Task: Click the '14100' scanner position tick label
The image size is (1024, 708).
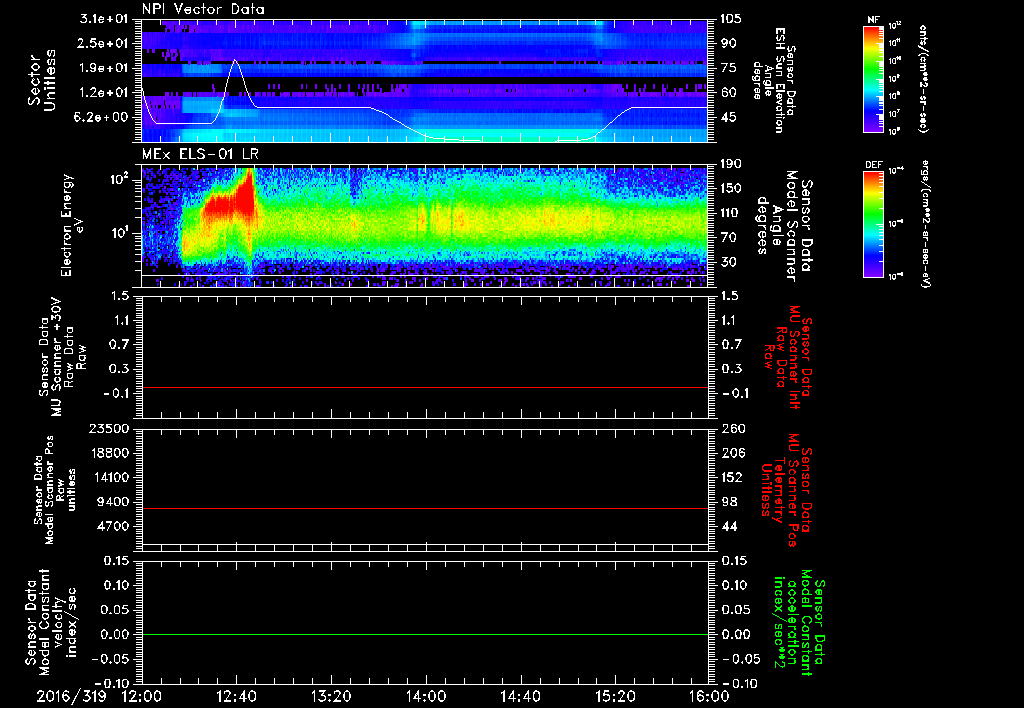Action: pos(110,477)
